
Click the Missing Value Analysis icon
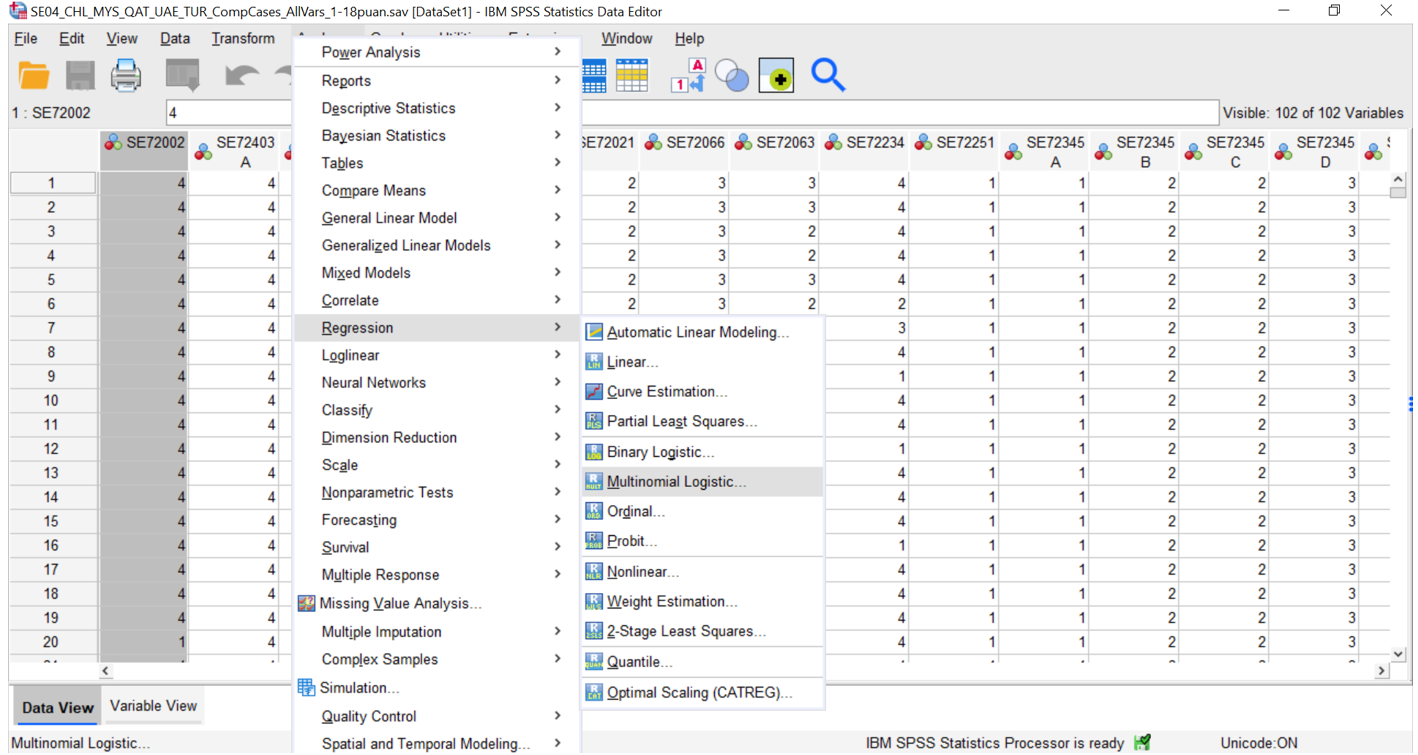[307, 603]
